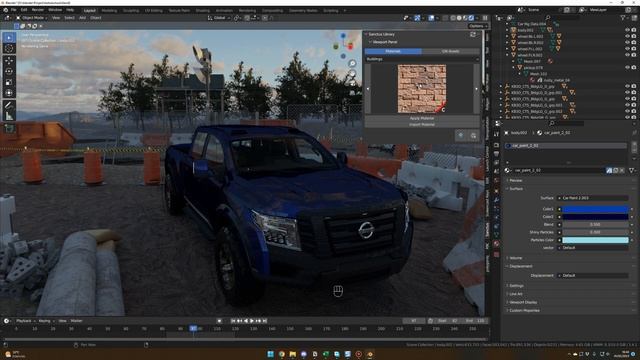Screen dimensions: 640x360
Task: Click the Blender logo menu icon
Action: [5, 10]
